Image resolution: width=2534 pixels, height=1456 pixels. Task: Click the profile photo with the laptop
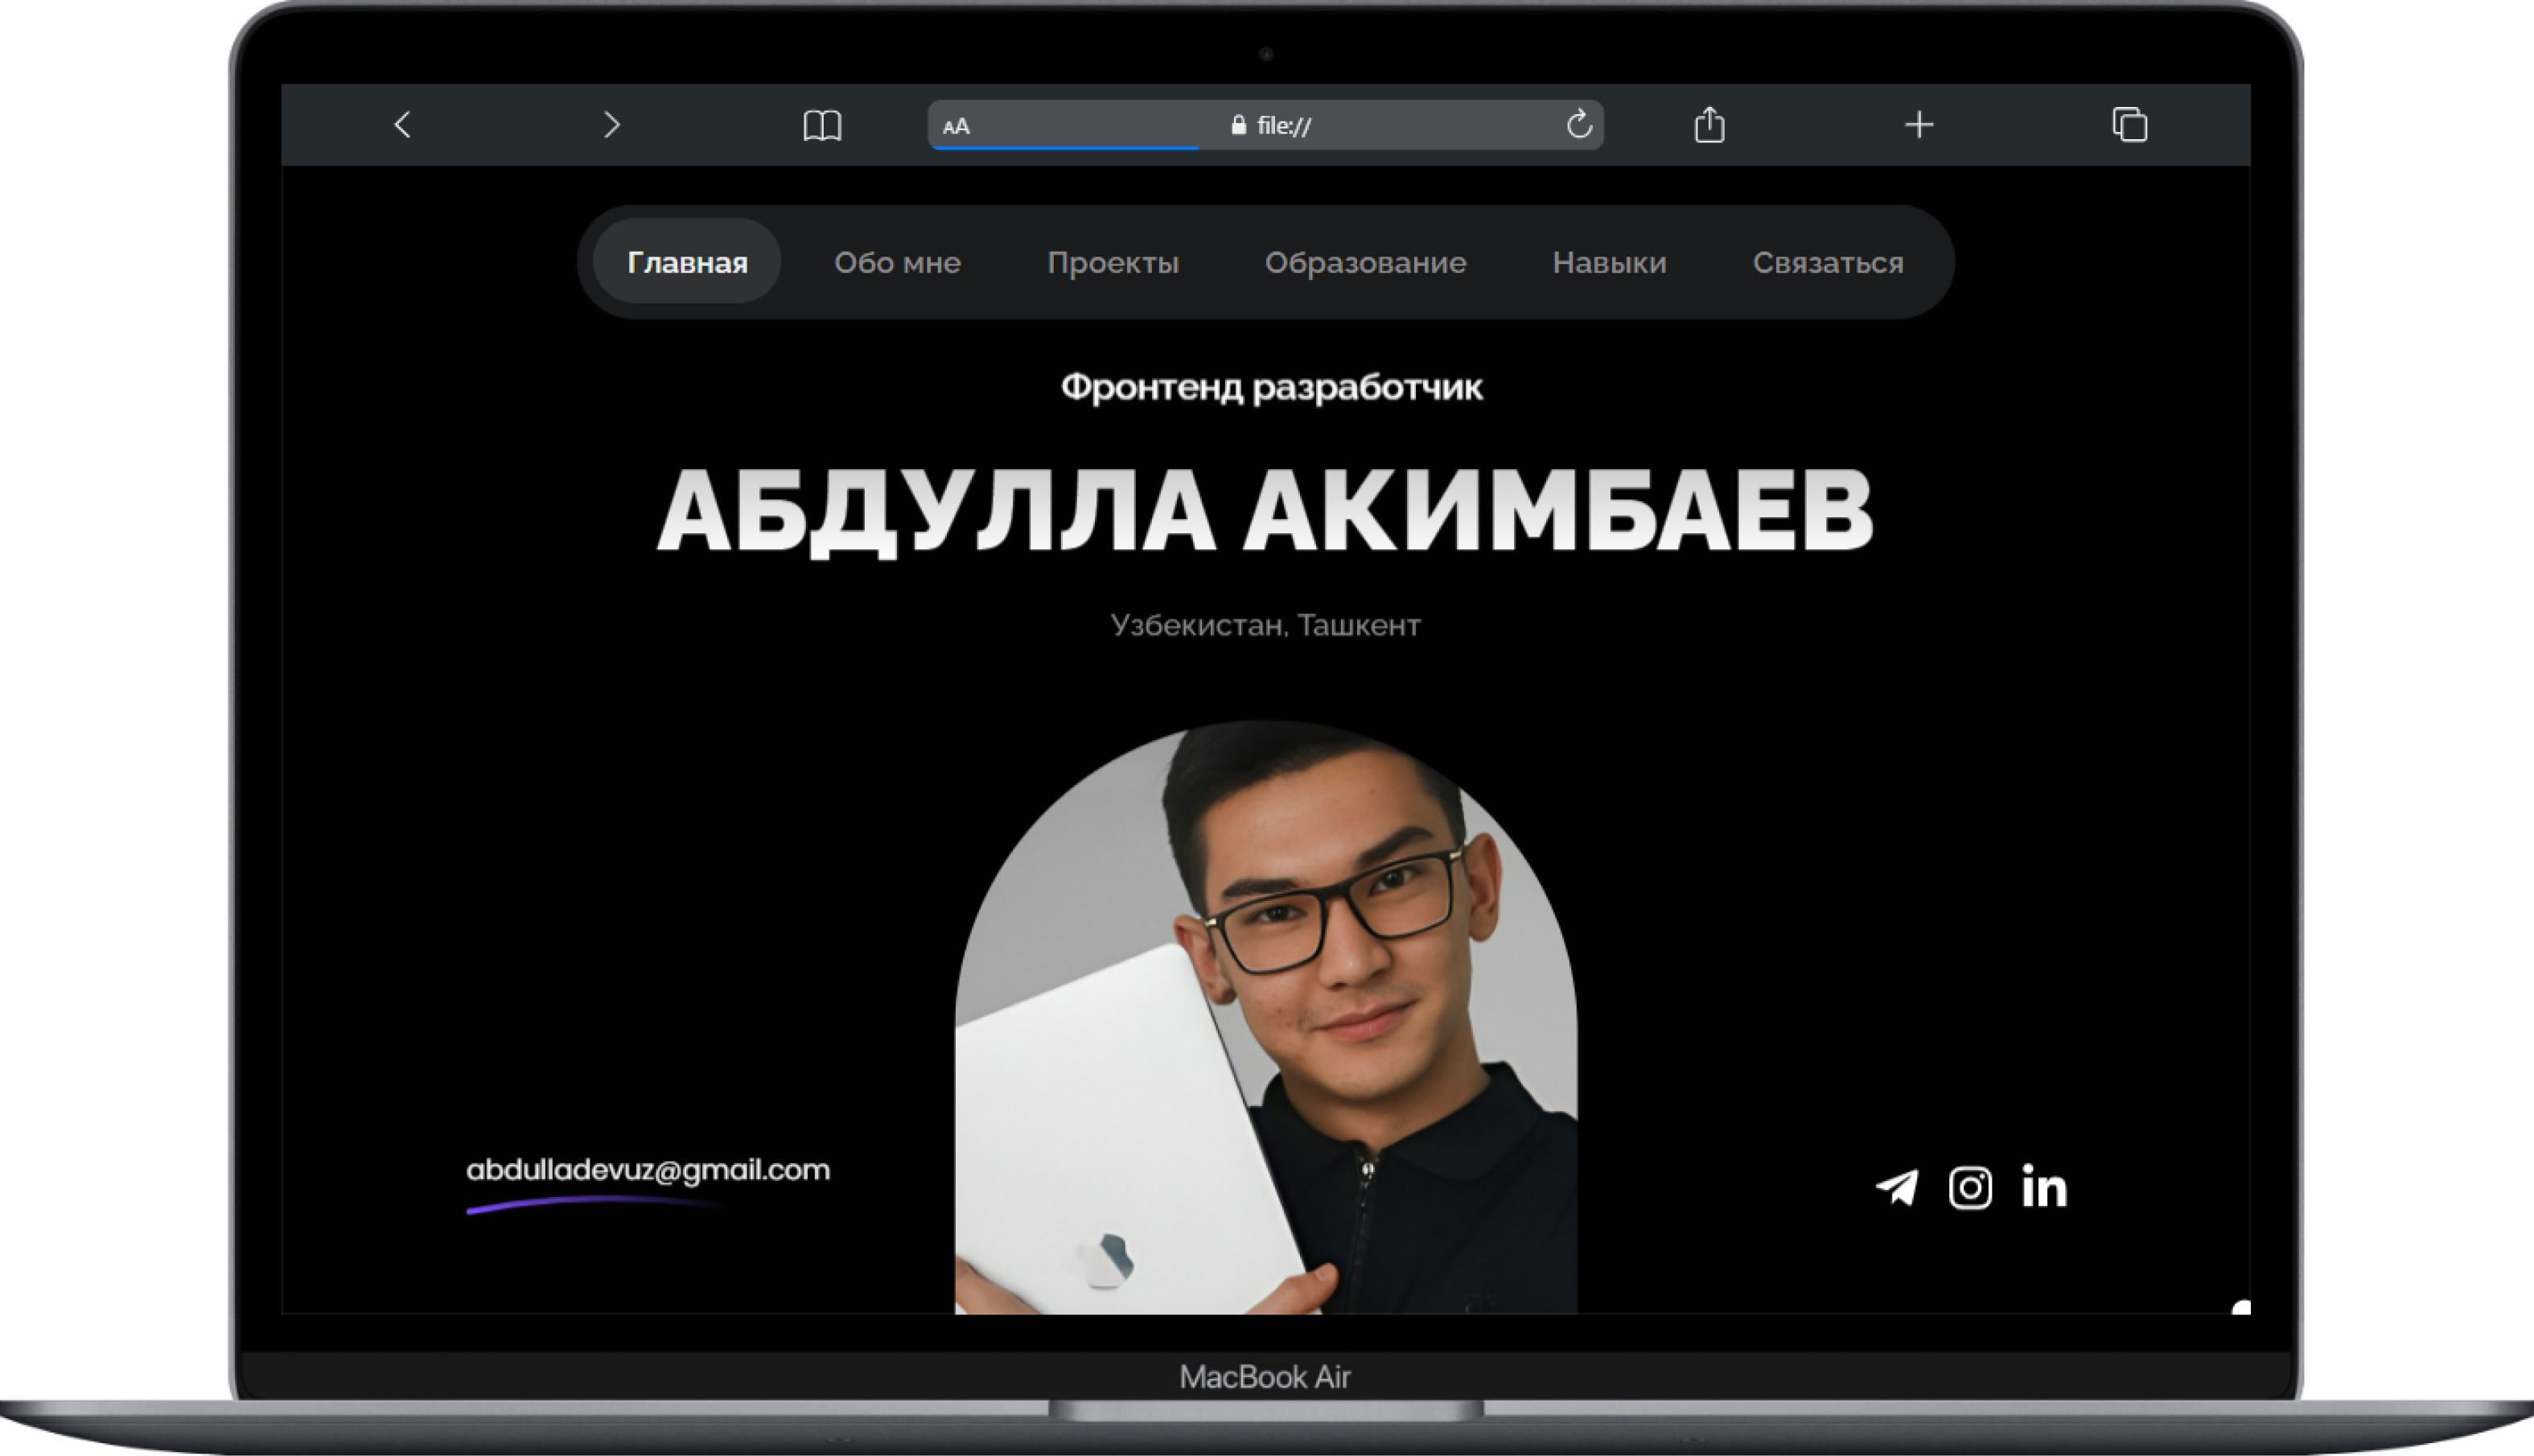pos(1266,1018)
